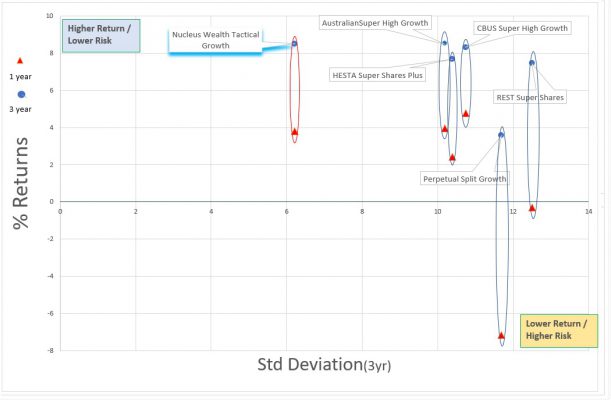
Task: Select the '3 year' legend text
Action: [x=20, y=109]
